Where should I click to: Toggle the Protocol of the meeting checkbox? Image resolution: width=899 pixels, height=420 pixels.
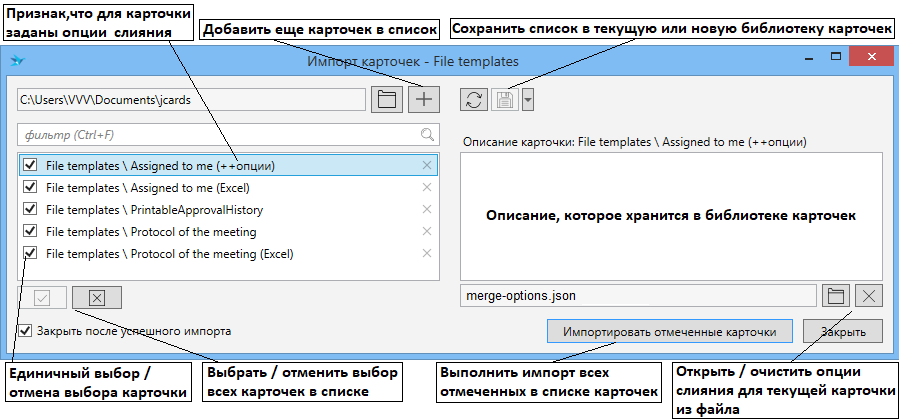click(x=30, y=231)
